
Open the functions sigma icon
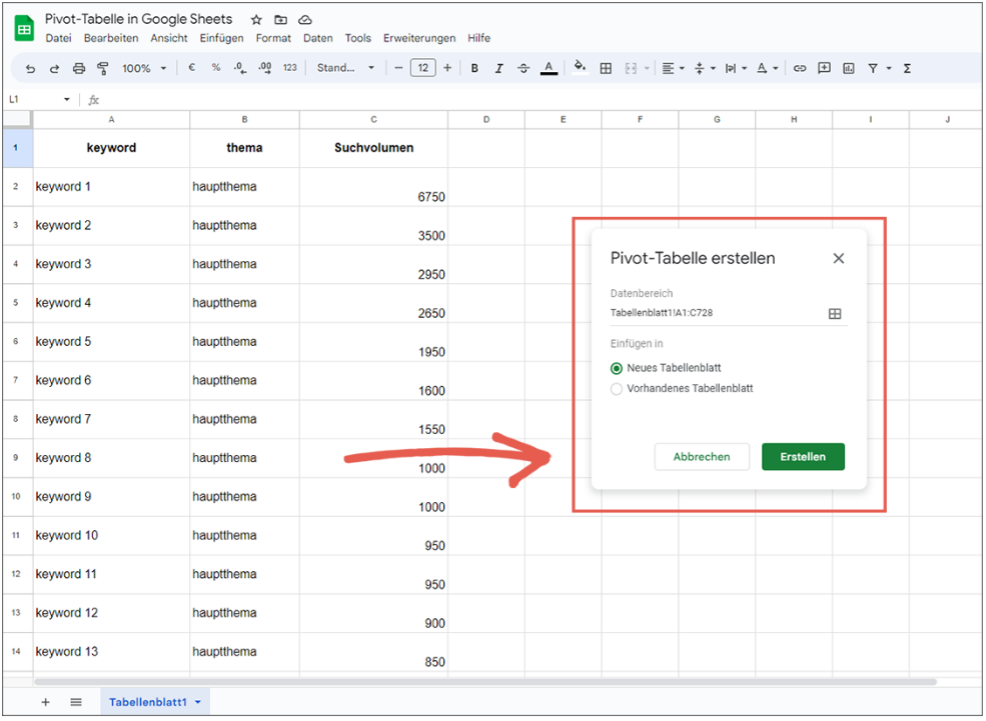tap(907, 69)
